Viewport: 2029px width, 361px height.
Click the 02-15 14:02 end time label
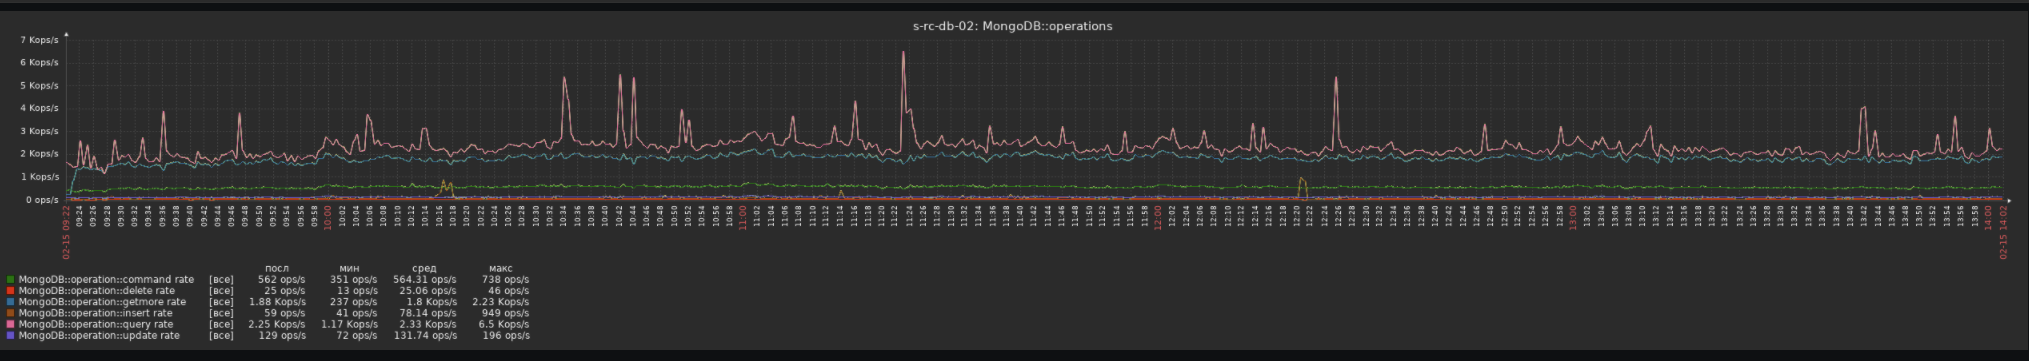click(x=2003, y=232)
